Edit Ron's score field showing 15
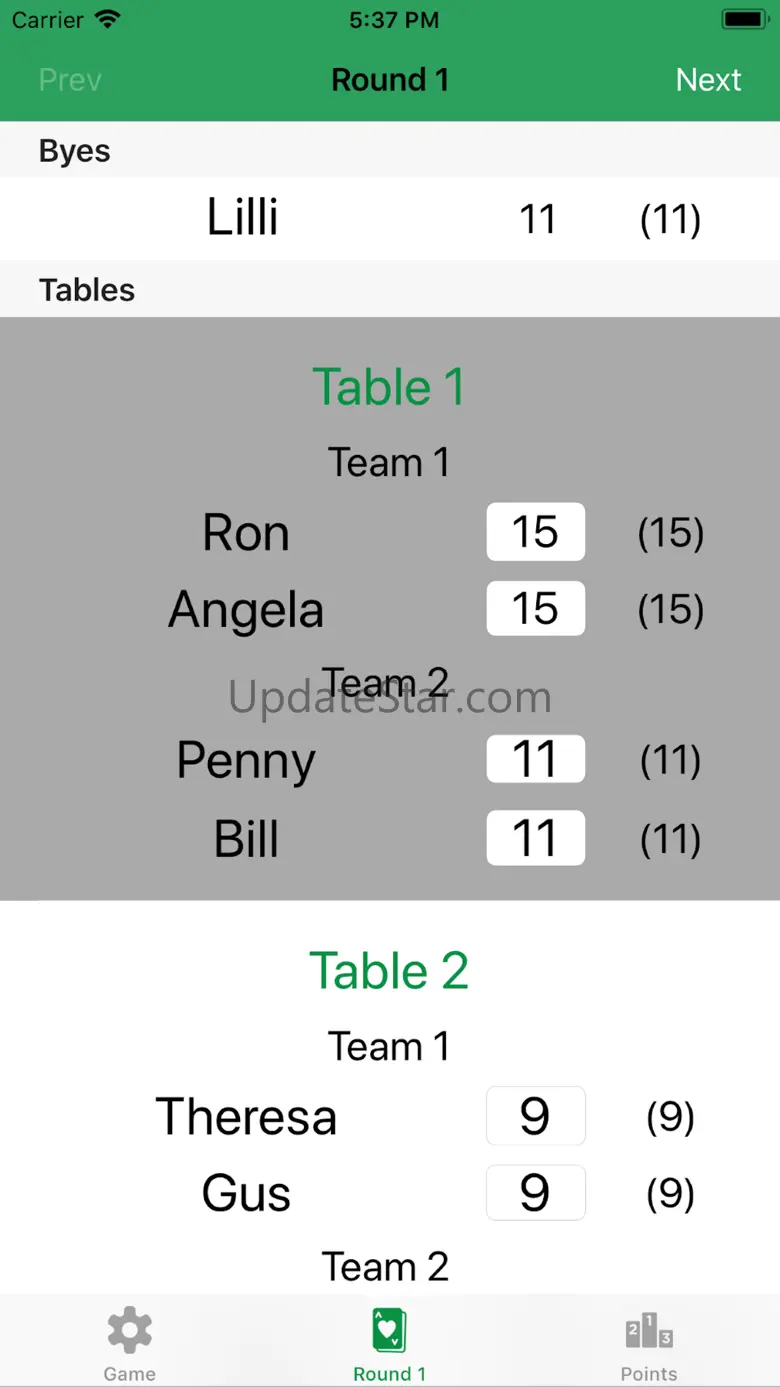The height and width of the screenshot is (1387, 780). pos(535,532)
